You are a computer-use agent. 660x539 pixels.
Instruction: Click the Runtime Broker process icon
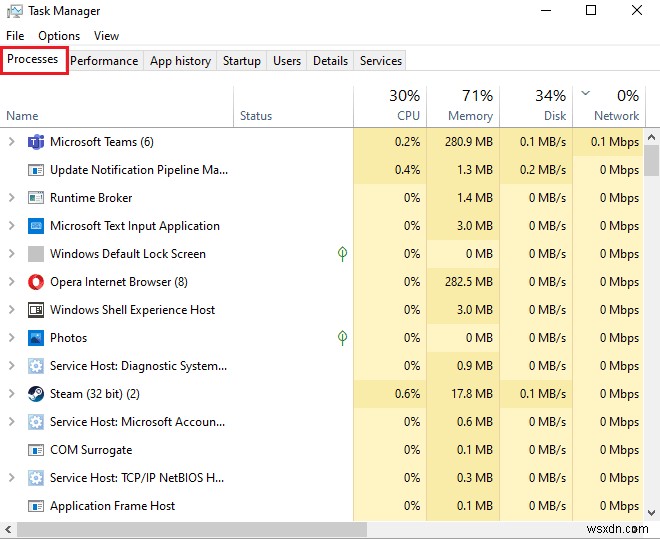36,198
